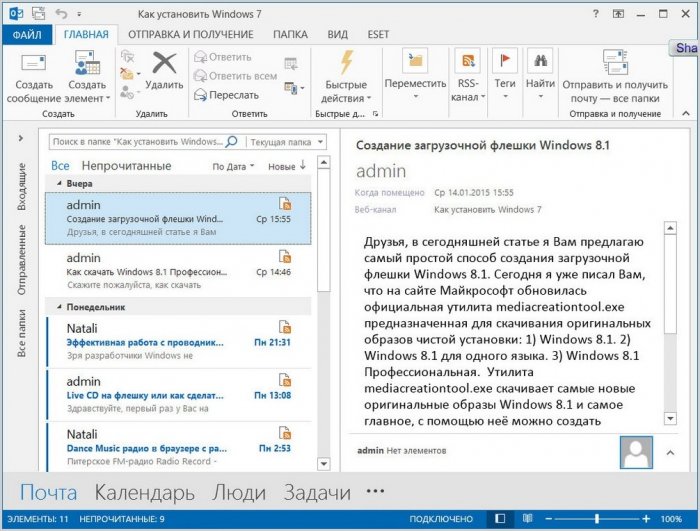Open the ВИД ribbon tab
Image resolution: width=700 pixels, height=531 pixels.
tap(338, 35)
